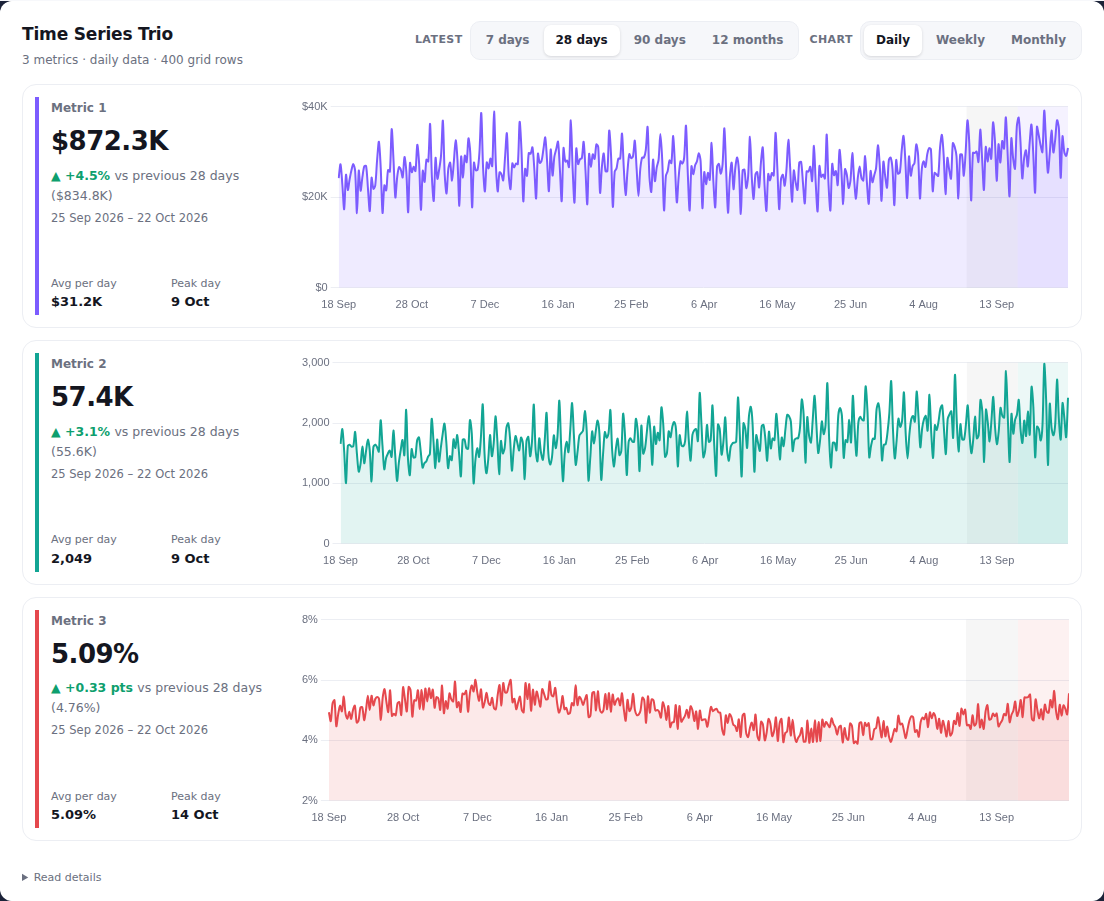Click the 8% axis label
Viewport: 1104px width, 901px height.
point(310,619)
